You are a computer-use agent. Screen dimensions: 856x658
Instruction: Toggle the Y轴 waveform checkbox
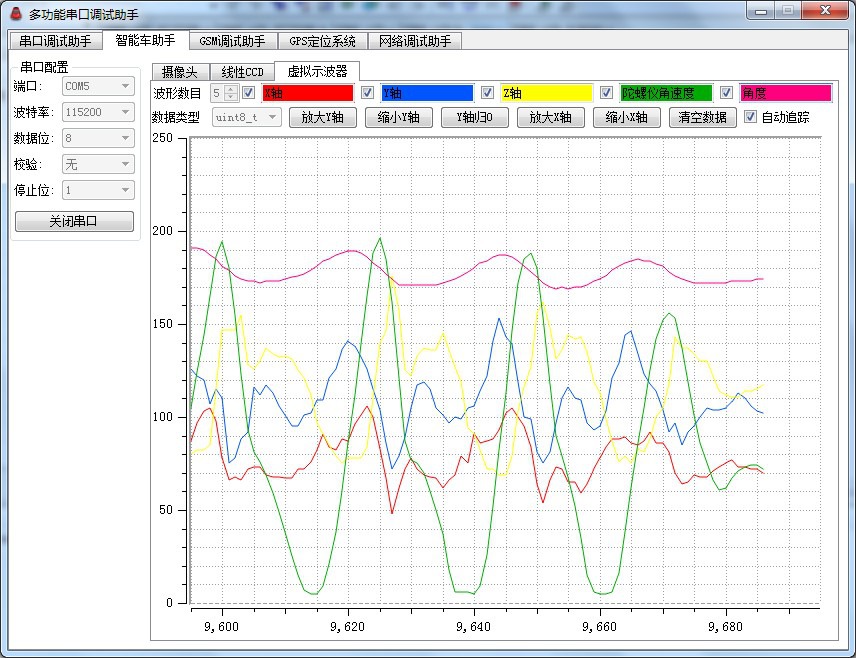pyautogui.click(x=368, y=93)
